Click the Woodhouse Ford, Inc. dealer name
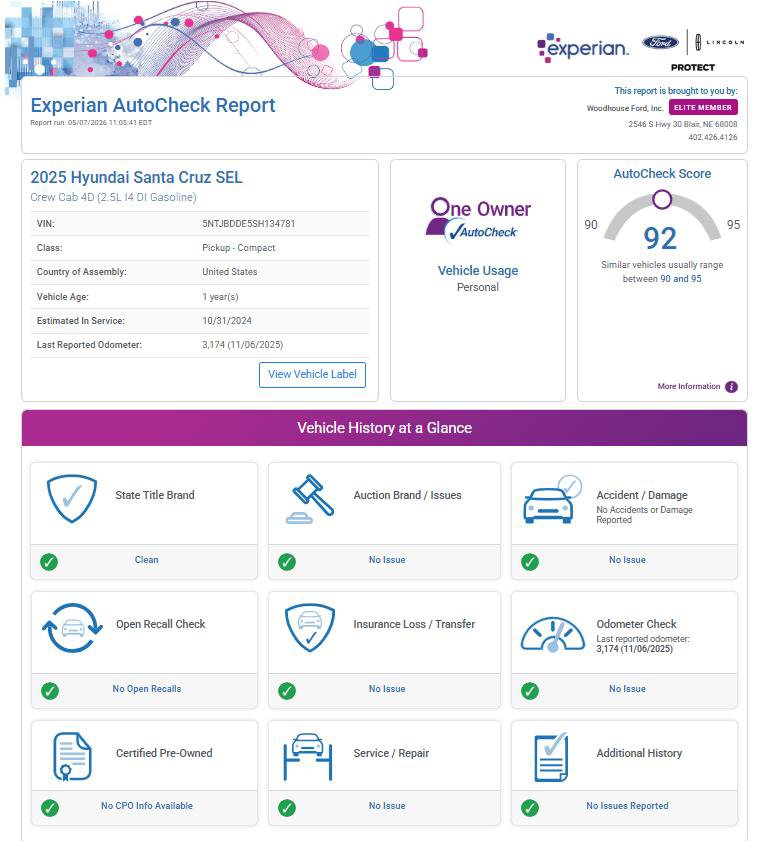 coord(625,108)
